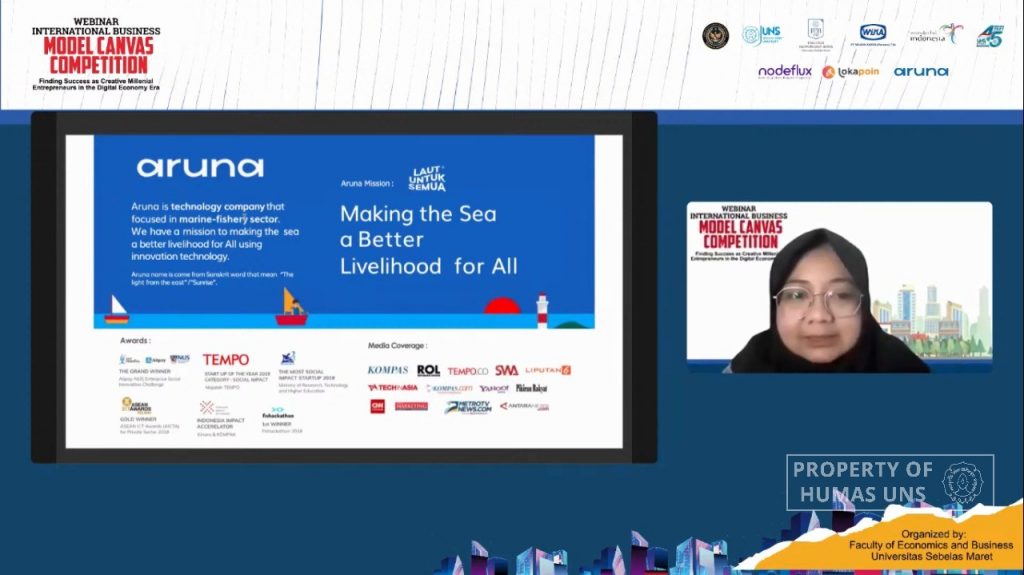The image size is (1024, 575).
Task: Click the 'GOLD WINNER' award text
Action: tap(138, 419)
